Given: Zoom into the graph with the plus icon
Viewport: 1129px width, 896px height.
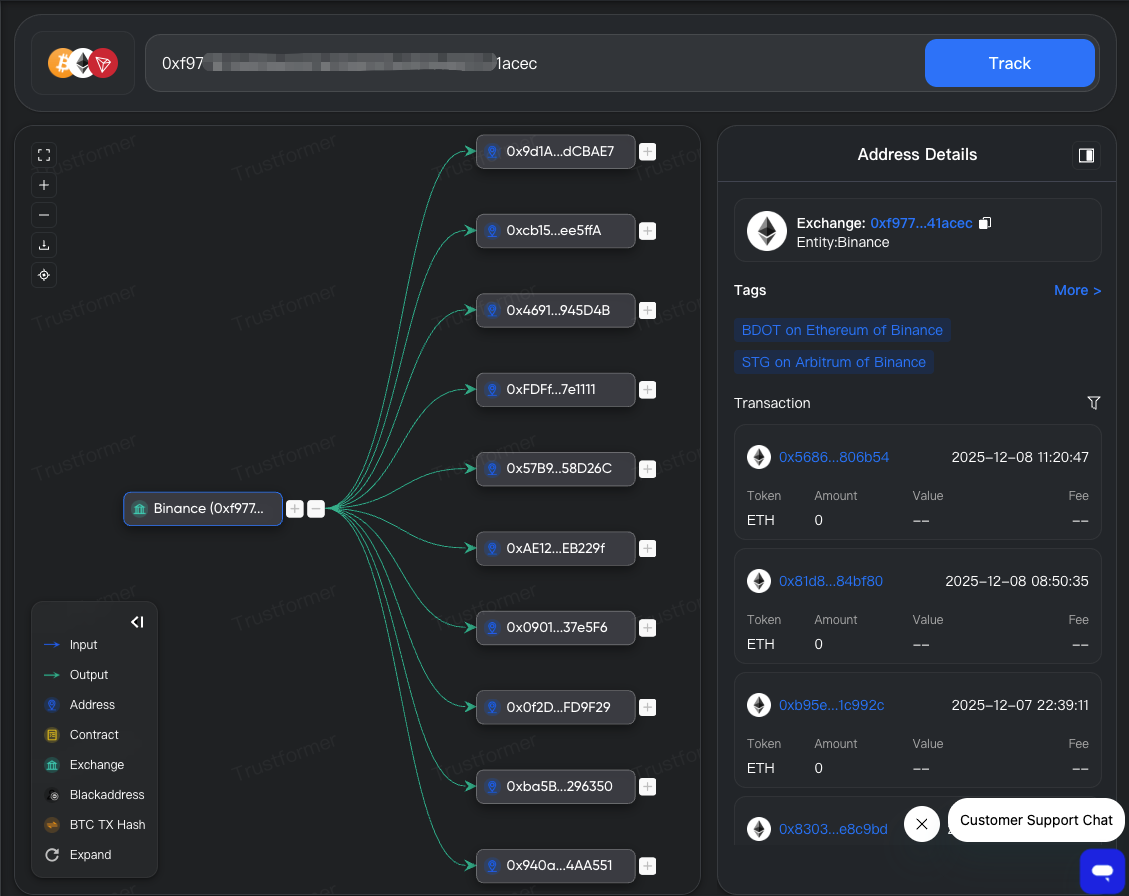Looking at the screenshot, I should 43,184.
